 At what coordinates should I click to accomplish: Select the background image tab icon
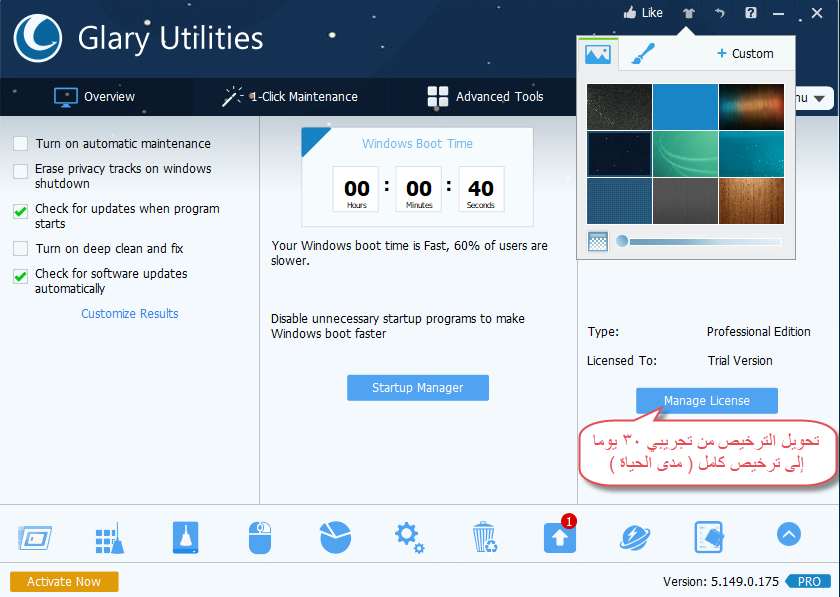[x=598, y=54]
